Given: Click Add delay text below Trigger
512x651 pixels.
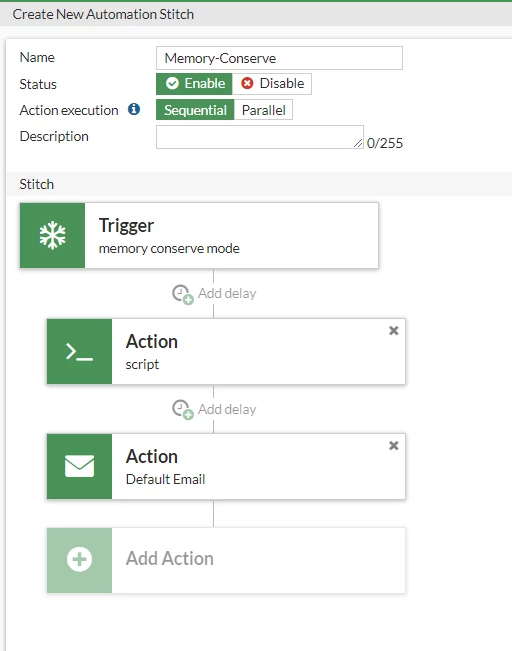Looking at the screenshot, I should click(227, 294).
